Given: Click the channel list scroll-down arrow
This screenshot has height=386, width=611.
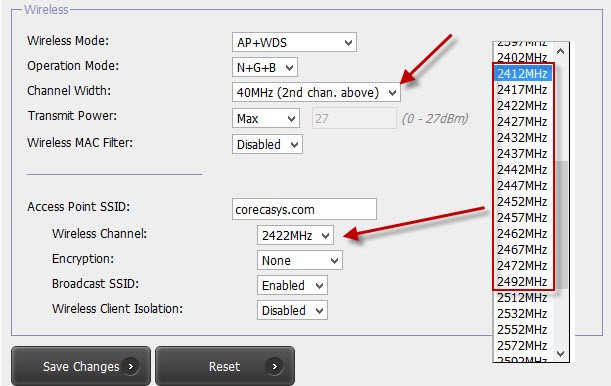Looking at the screenshot, I should click(561, 353).
